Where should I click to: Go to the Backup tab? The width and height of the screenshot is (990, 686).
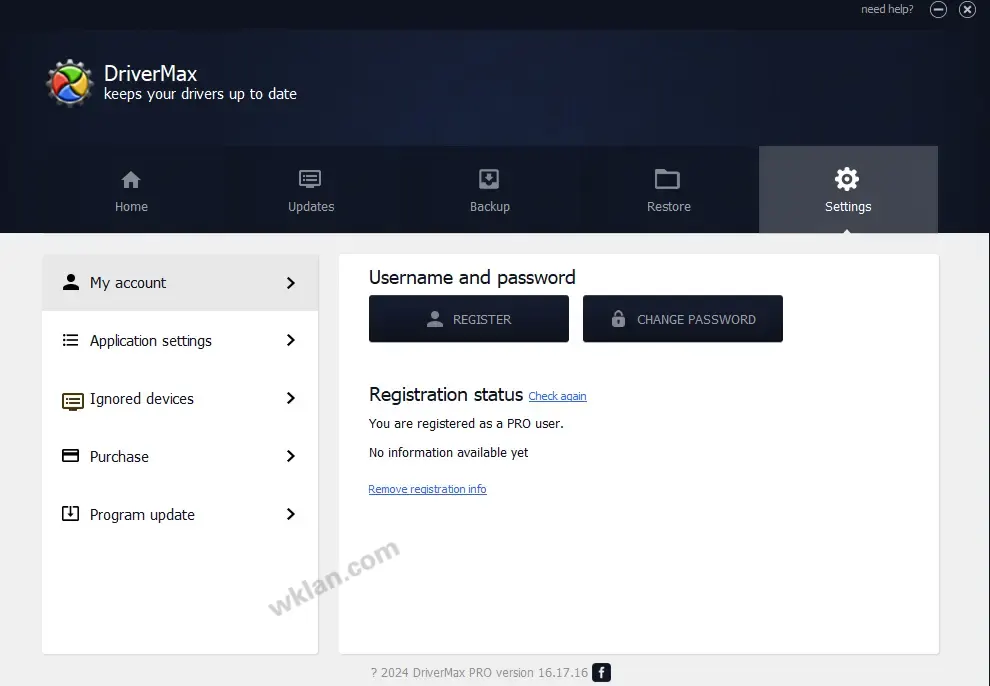tap(490, 190)
